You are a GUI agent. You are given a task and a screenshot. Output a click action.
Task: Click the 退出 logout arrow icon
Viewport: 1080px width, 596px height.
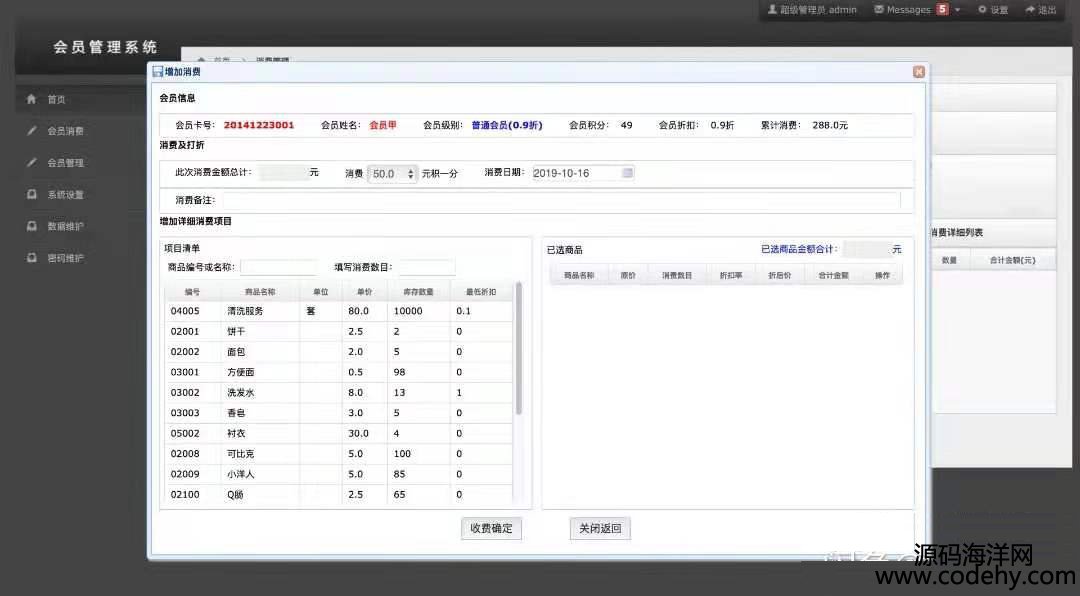1030,10
